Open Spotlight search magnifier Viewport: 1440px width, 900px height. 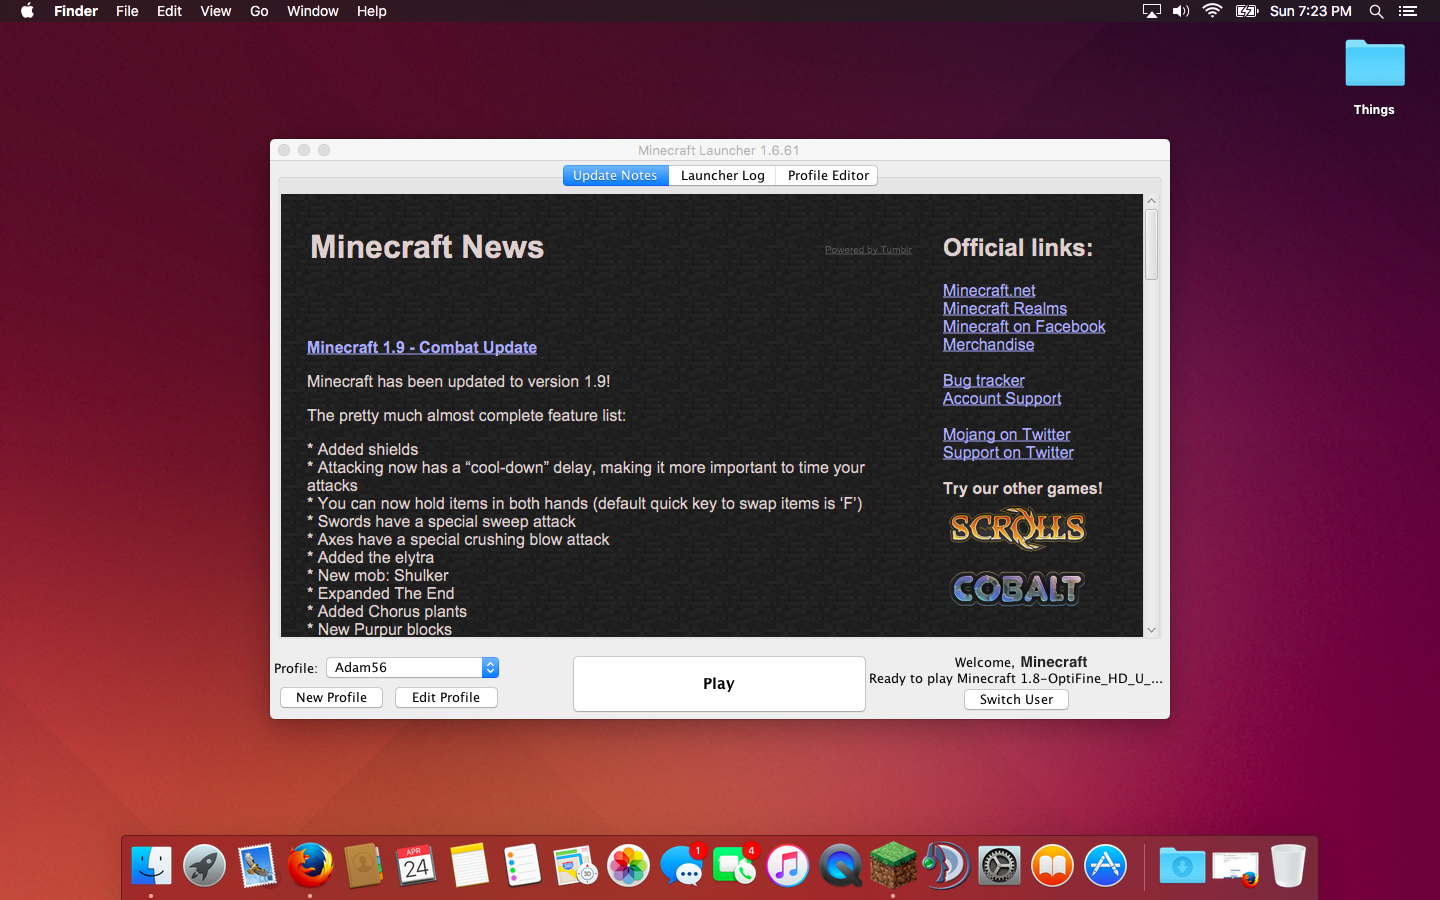pyautogui.click(x=1377, y=11)
